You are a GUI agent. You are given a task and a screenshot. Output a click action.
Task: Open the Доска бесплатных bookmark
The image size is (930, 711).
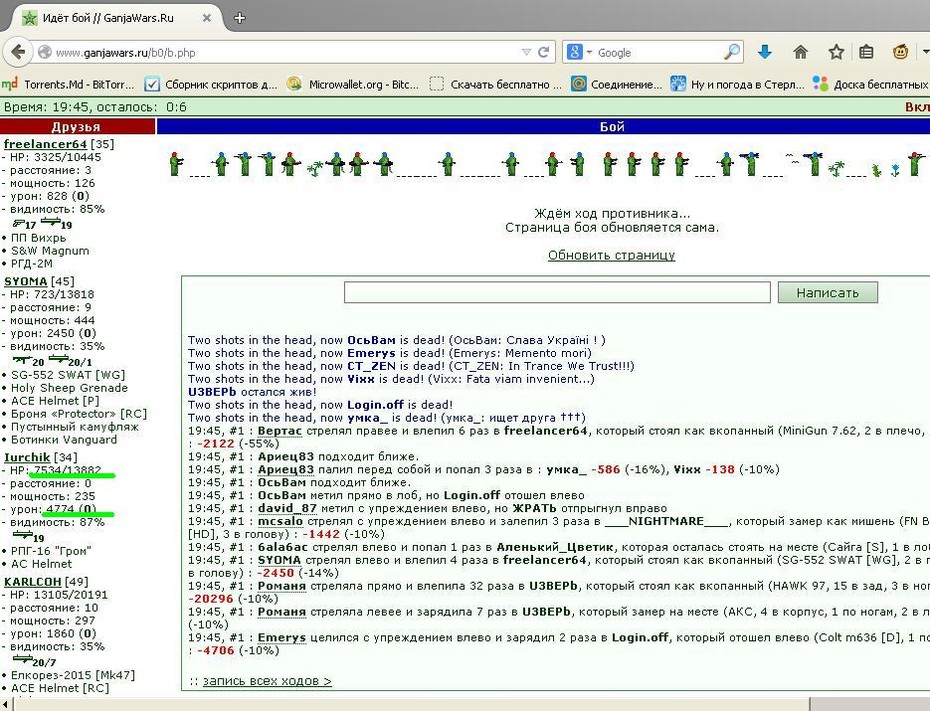click(871, 84)
